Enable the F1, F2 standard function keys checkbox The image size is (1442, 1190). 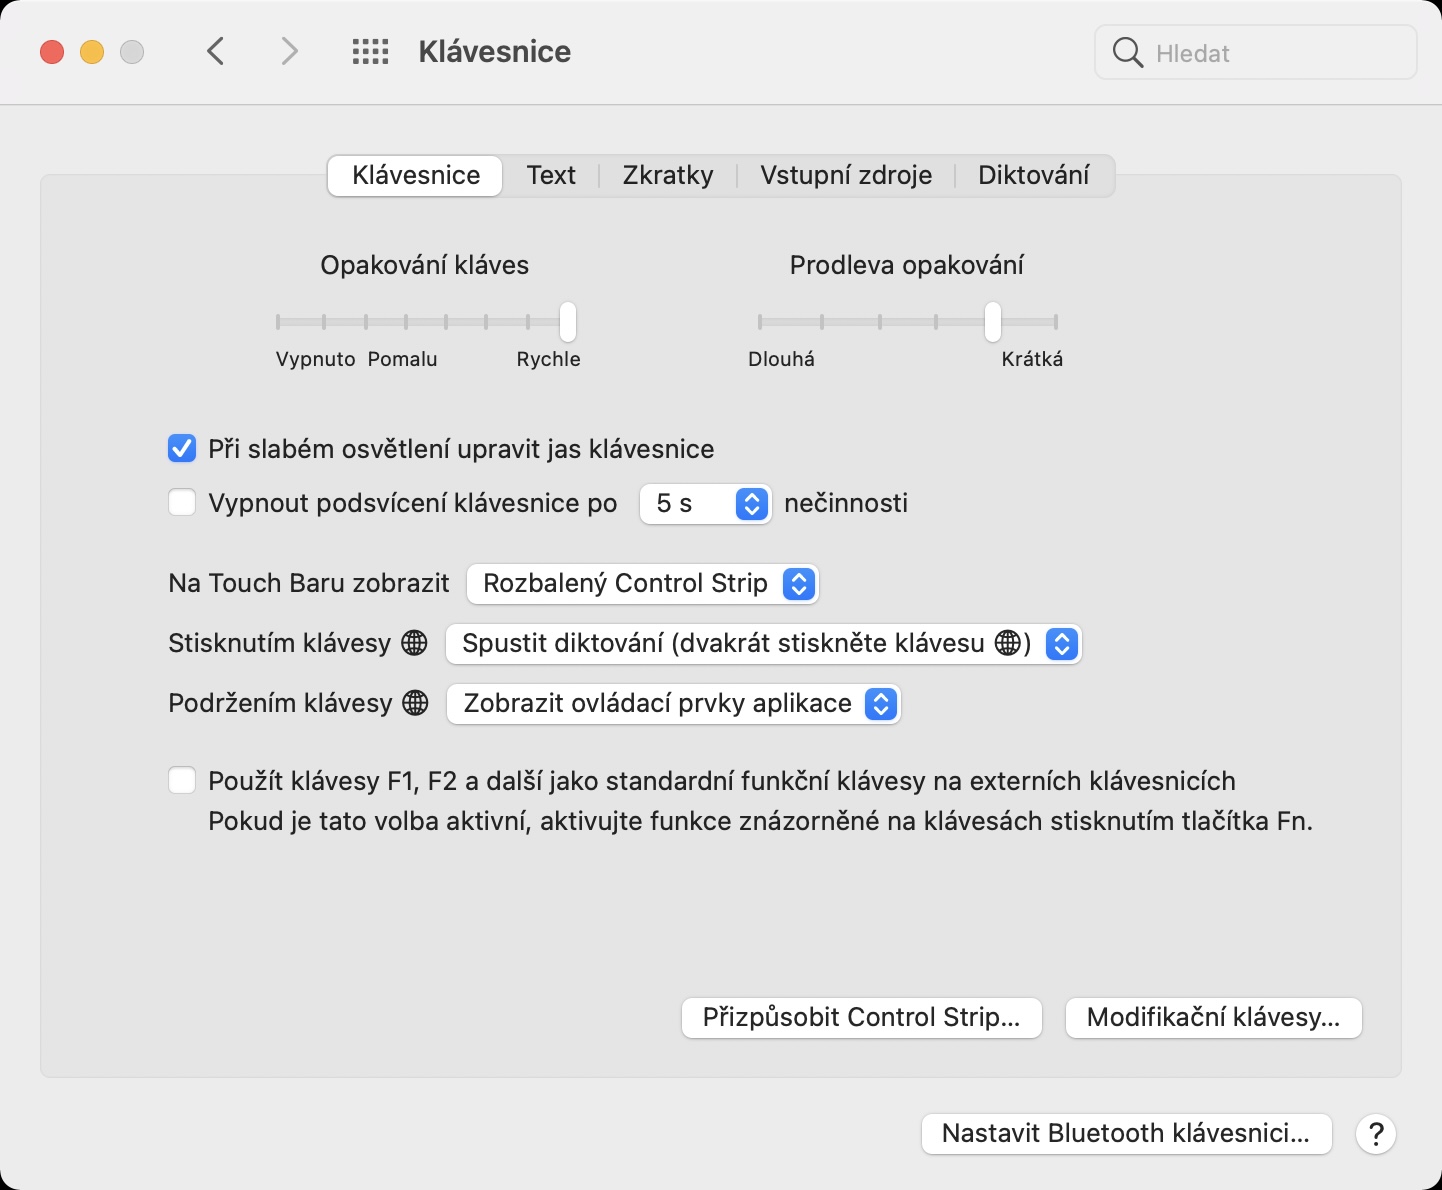[182, 780]
